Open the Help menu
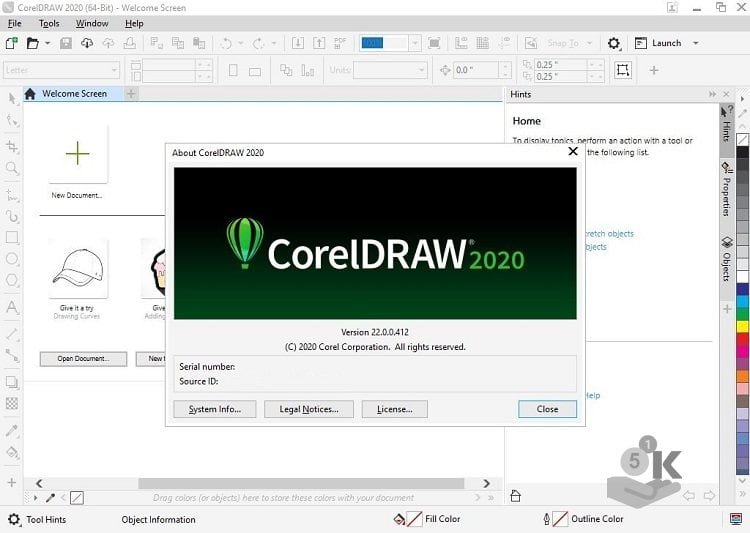Image resolution: width=750 pixels, height=533 pixels. [134, 23]
